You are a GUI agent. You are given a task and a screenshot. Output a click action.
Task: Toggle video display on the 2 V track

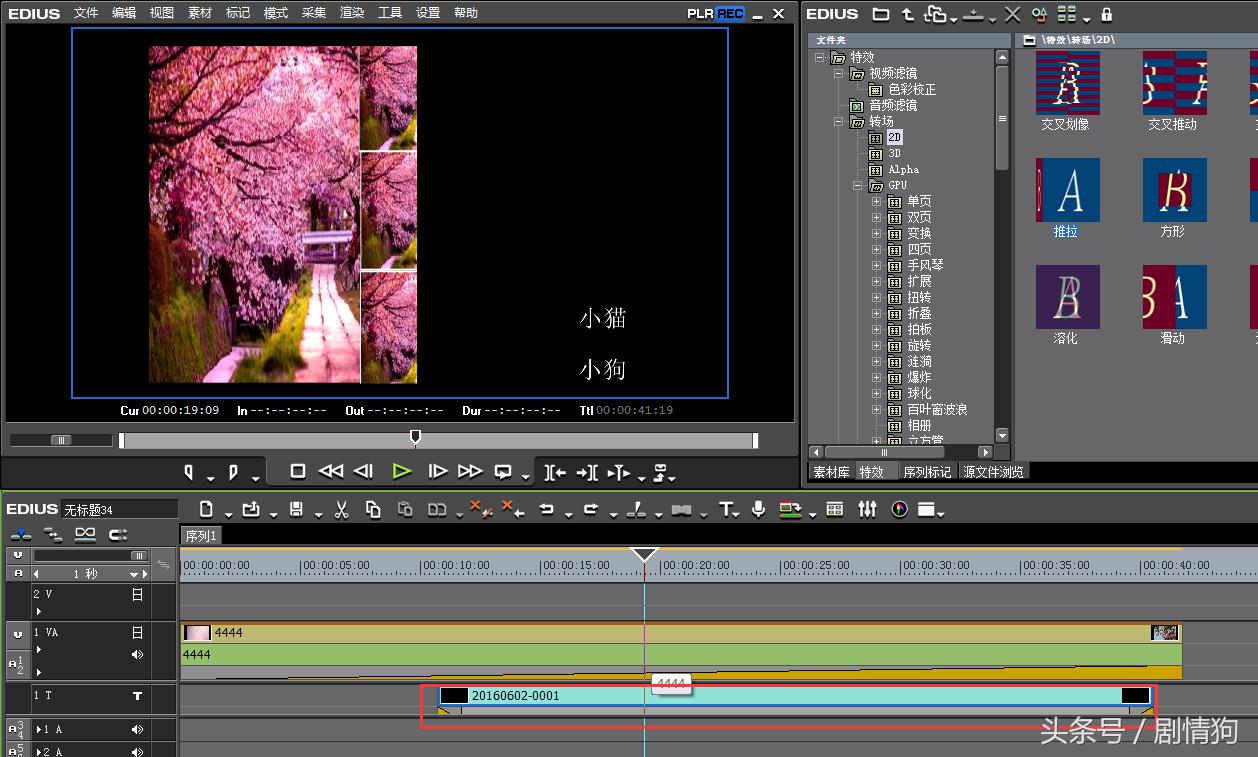(137, 594)
